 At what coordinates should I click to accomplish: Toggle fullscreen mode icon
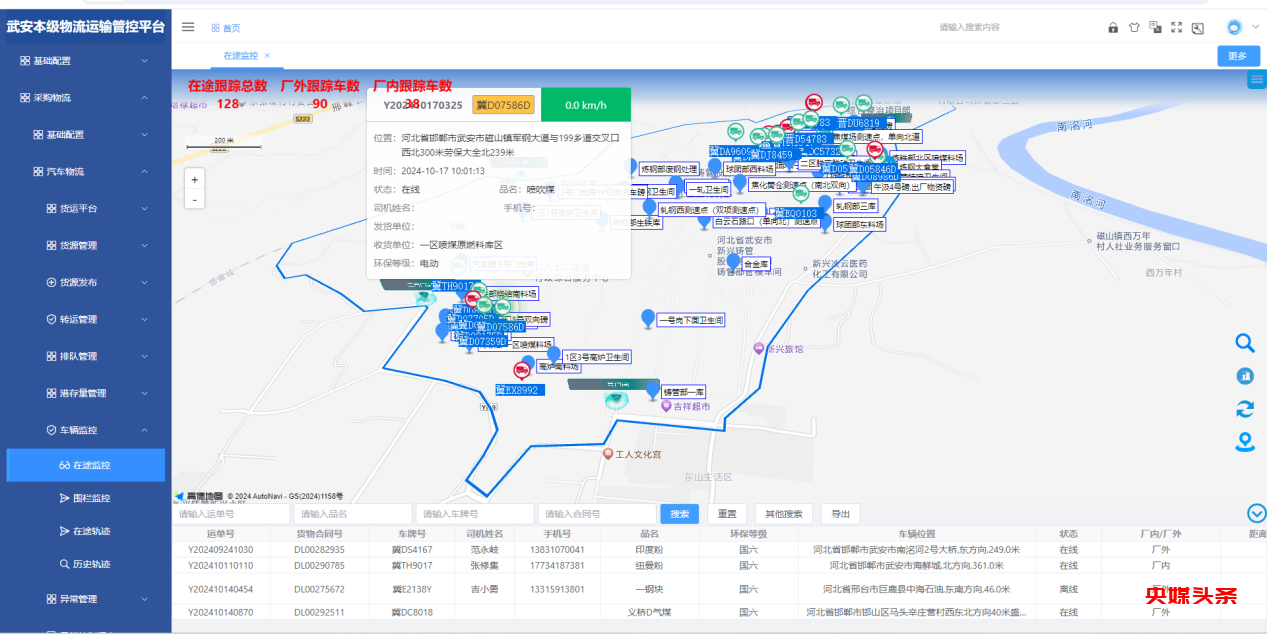[1176, 28]
